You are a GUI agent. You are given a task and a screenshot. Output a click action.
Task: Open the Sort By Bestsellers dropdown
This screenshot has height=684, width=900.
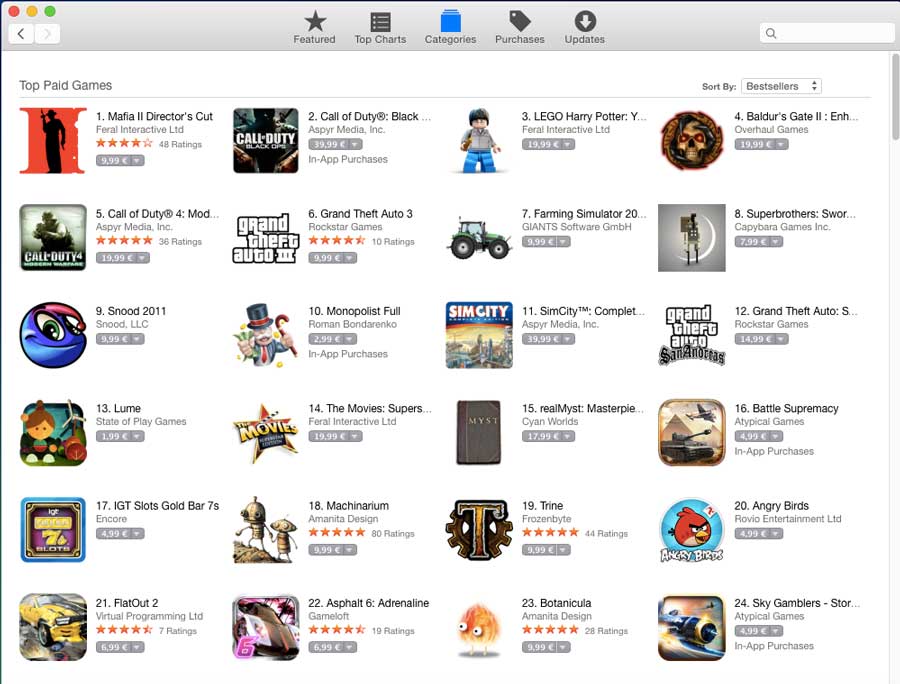click(x=781, y=86)
